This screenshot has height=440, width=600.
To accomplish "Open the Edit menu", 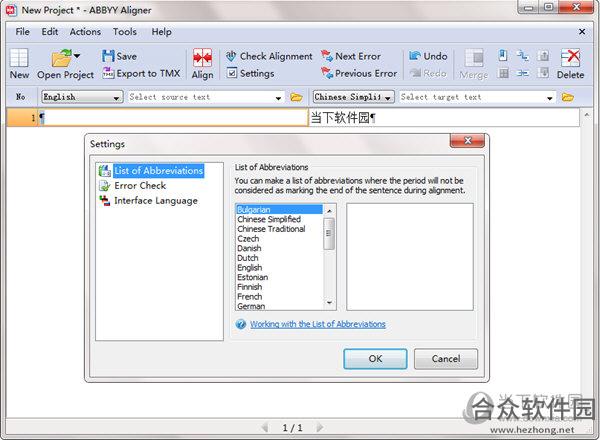I will click(50, 32).
